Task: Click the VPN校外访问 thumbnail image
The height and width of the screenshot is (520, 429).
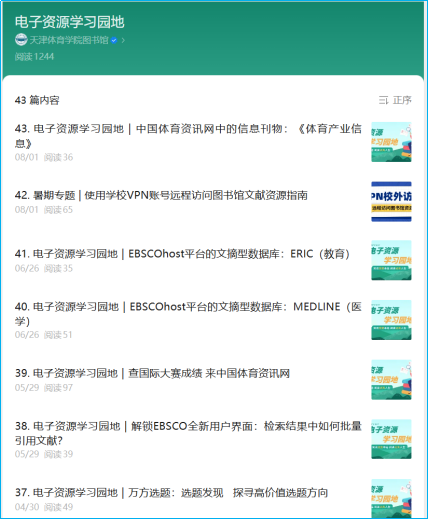Action: coord(391,201)
